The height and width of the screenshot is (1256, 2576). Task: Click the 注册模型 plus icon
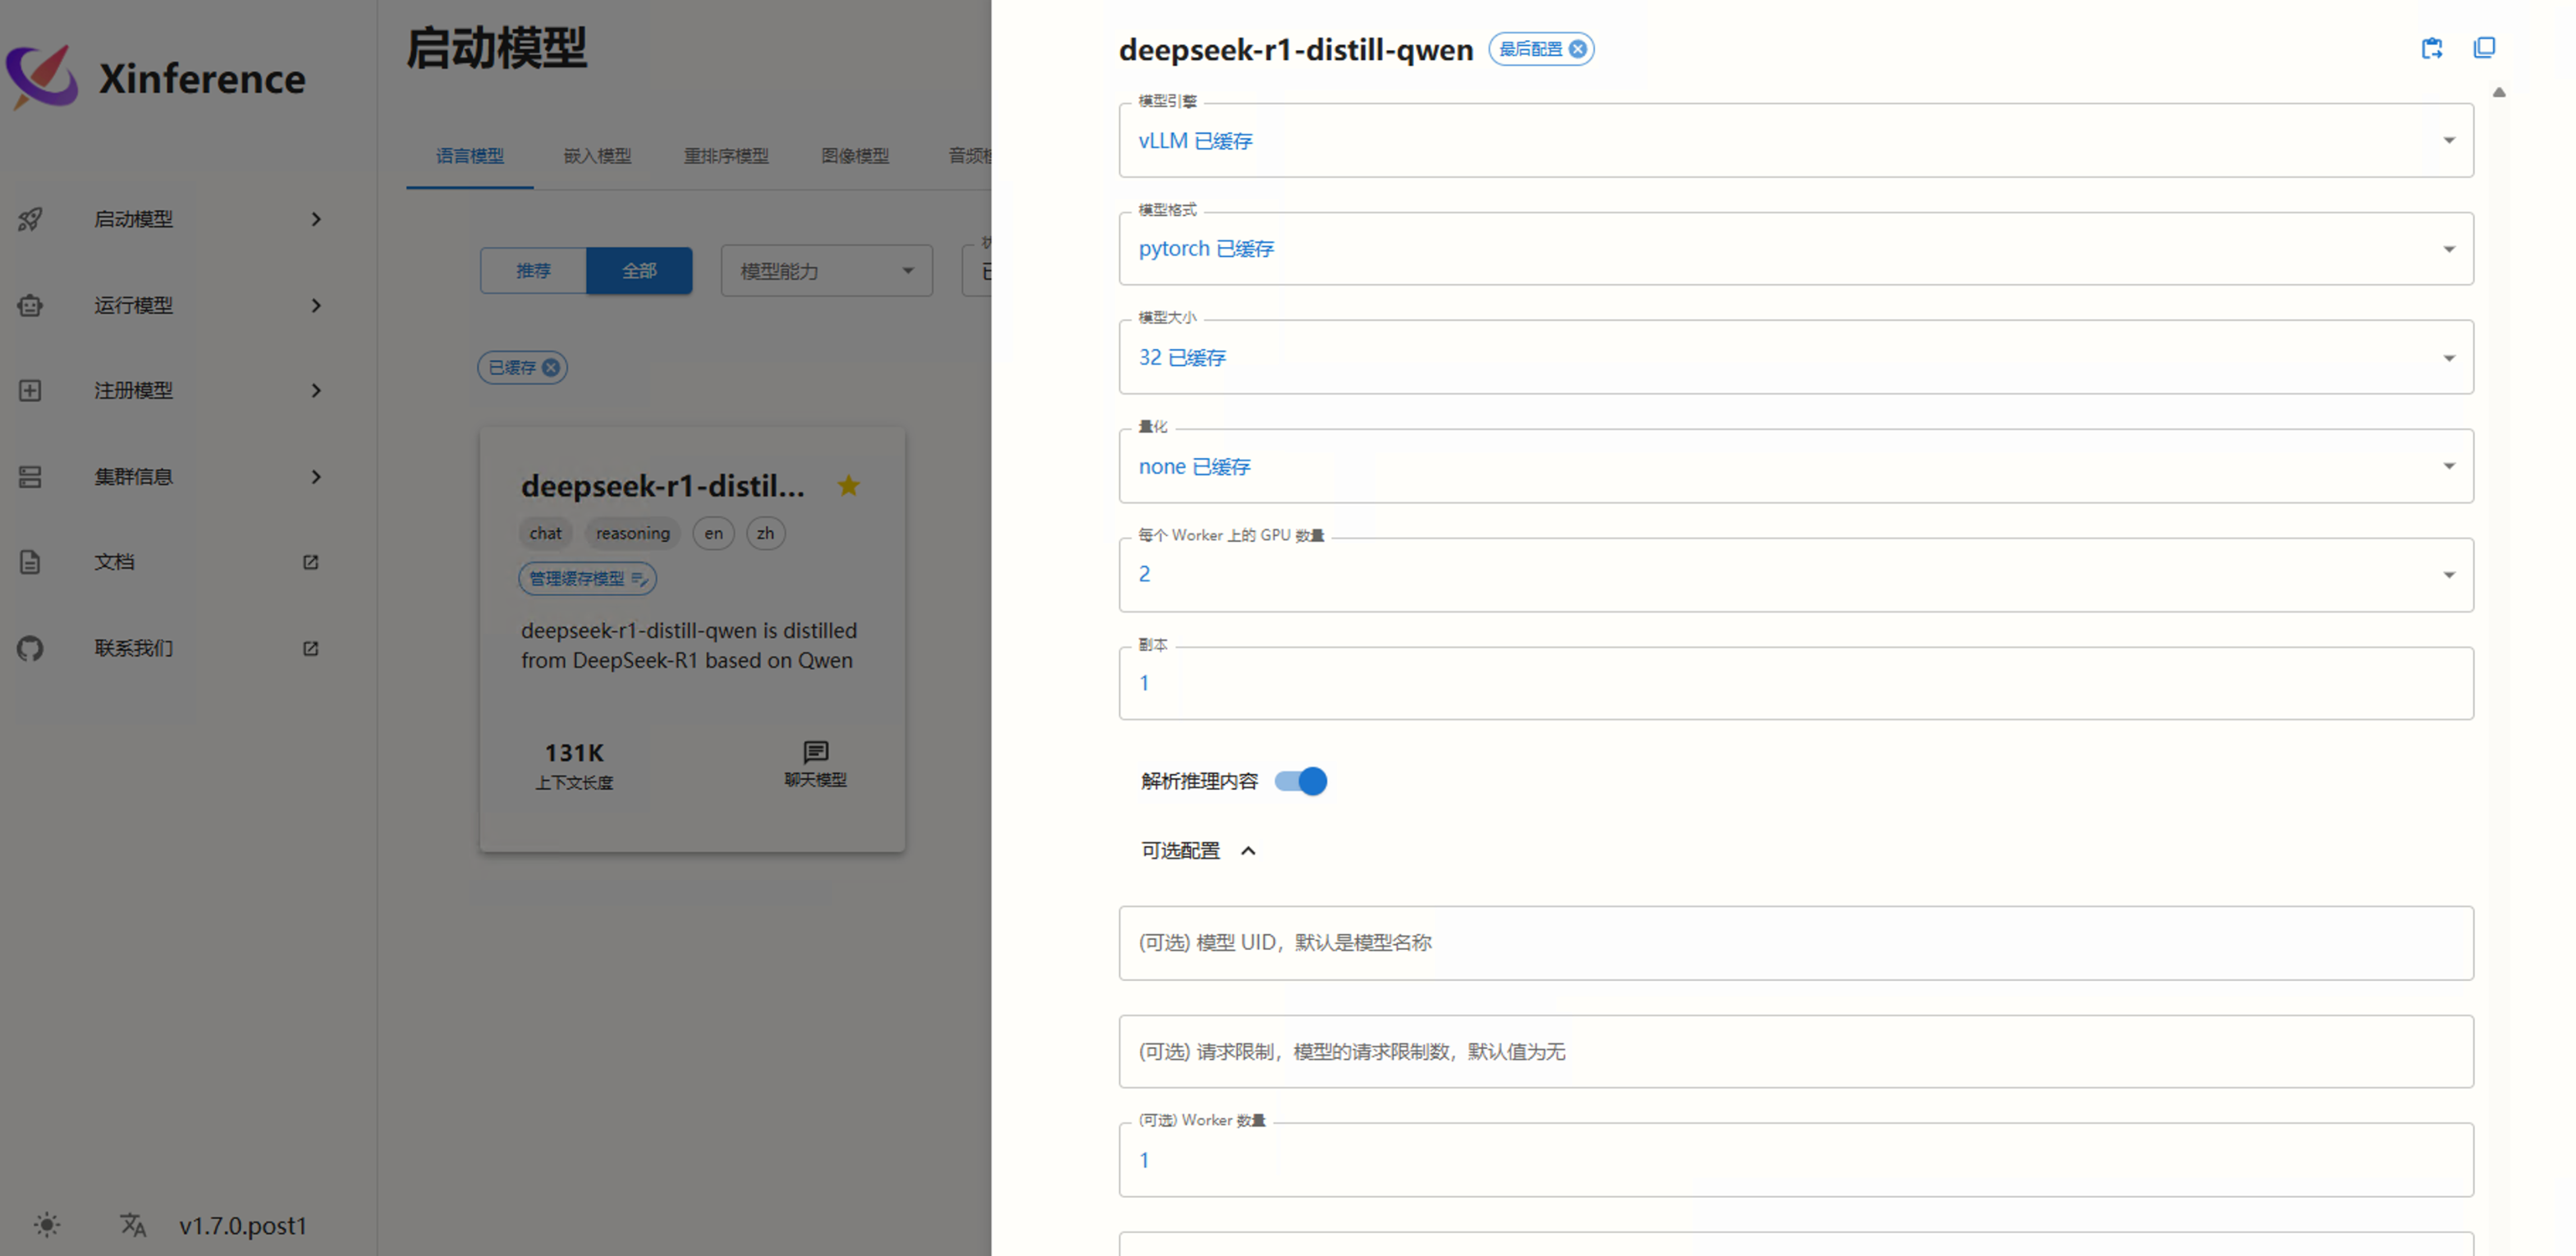(29, 390)
